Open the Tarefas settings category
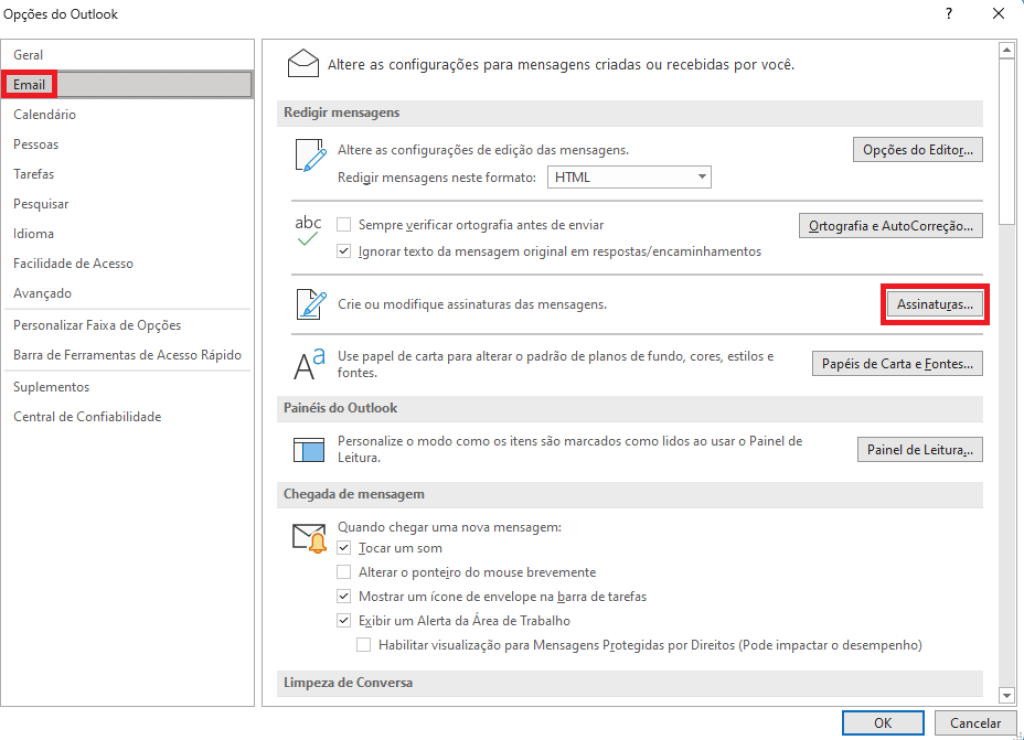The height and width of the screenshot is (740, 1024). tap(127, 174)
